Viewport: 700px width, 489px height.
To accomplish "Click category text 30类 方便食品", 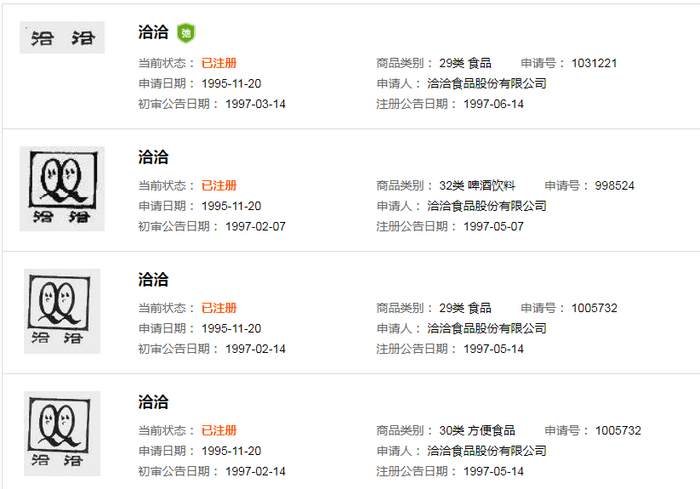I will pos(477,430).
